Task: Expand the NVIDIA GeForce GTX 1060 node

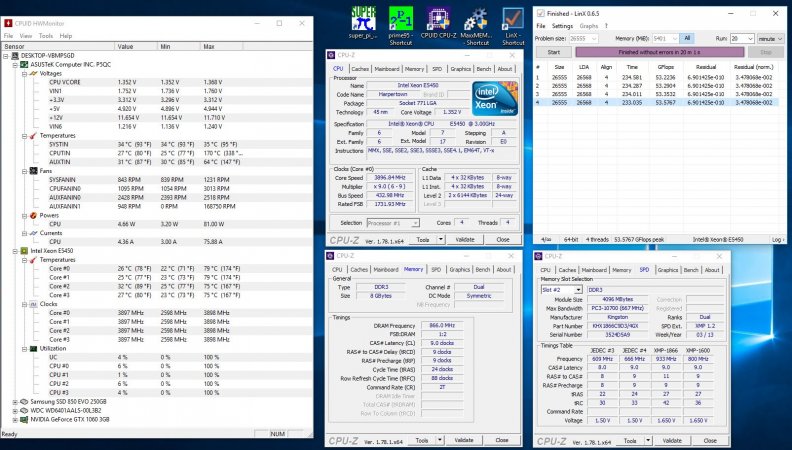Action: coord(15,419)
